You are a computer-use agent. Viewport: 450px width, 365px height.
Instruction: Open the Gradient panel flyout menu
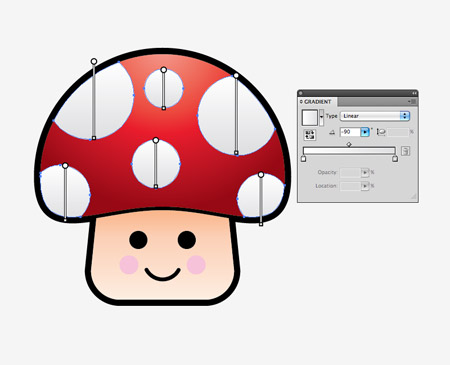[413, 102]
